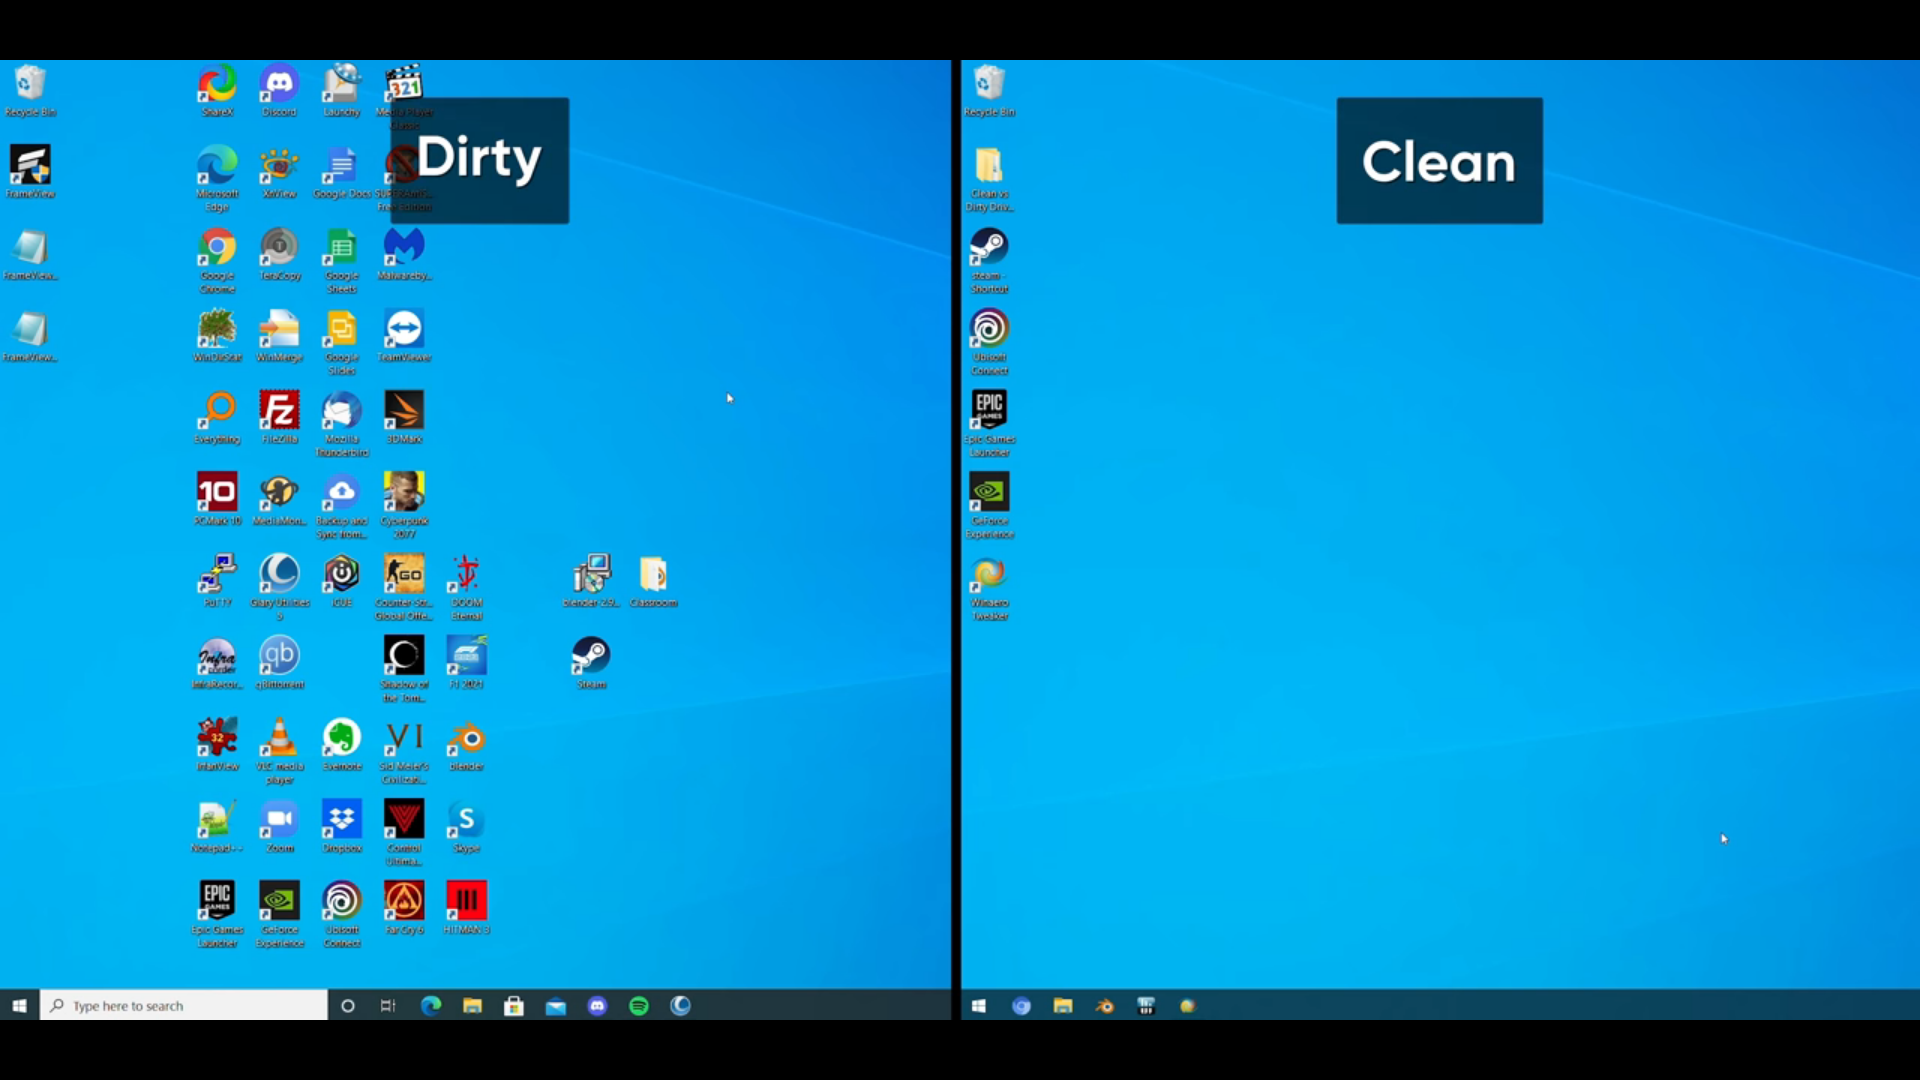The height and width of the screenshot is (1080, 1920).
Task: Open Spotify from the left taskbar
Action: pyautogui.click(x=639, y=1006)
